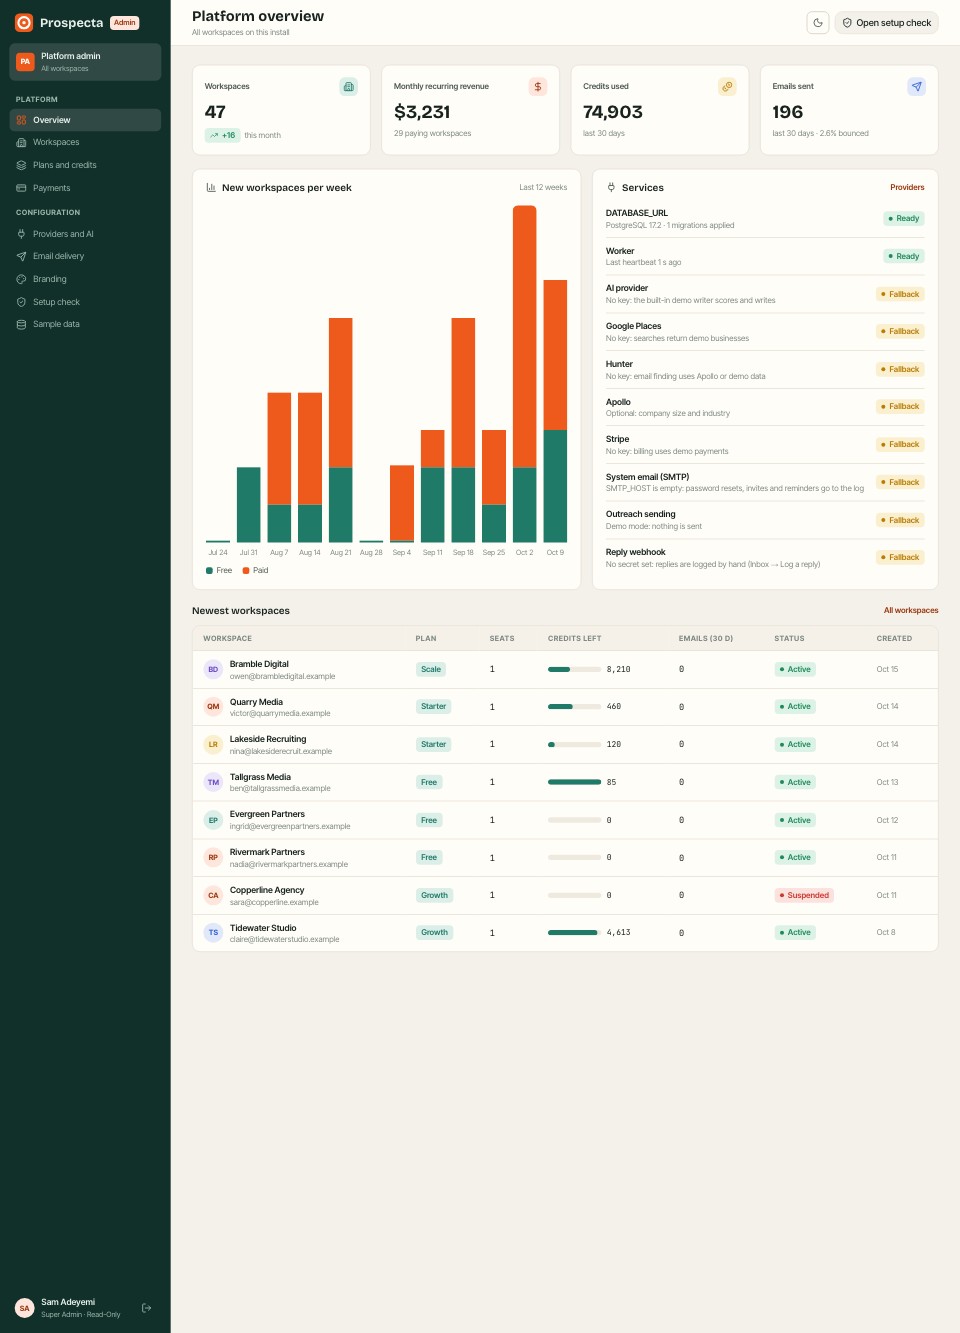
Task: Log out with the sign-out icon
Action: pyautogui.click(x=147, y=1308)
